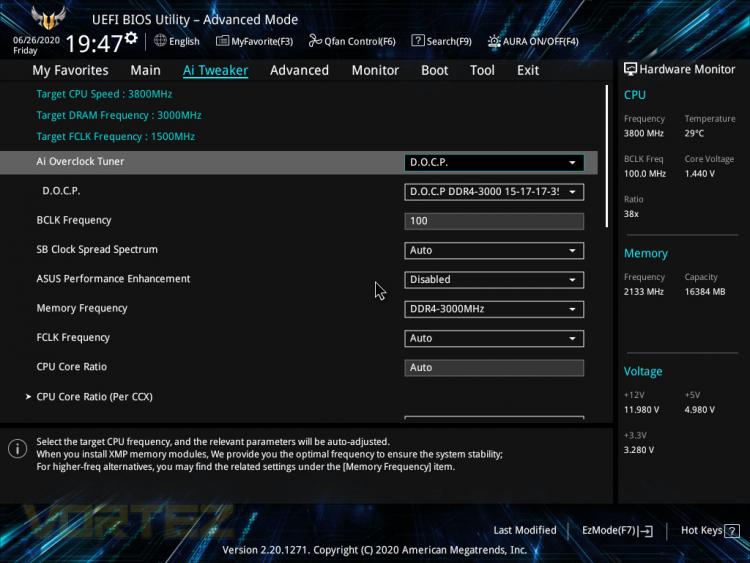The height and width of the screenshot is (563, 750).
Task: Click the date 06/26/2020
Action: coord(36,40)
